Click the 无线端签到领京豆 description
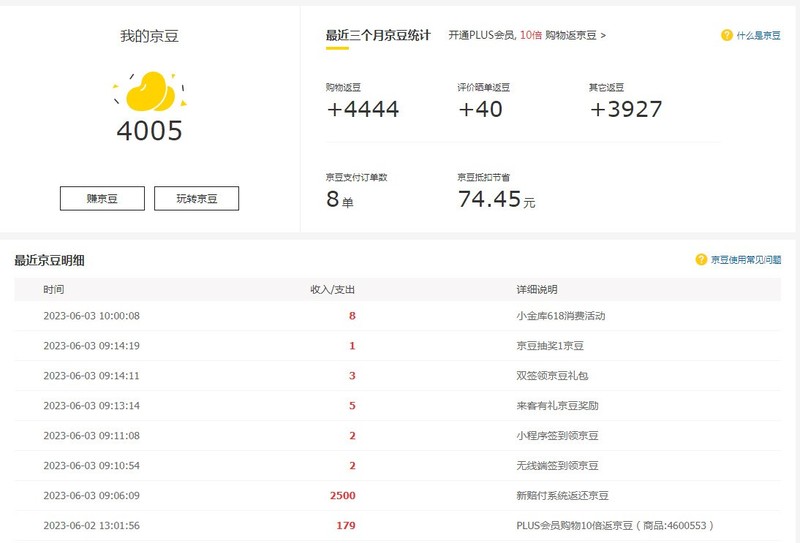Image resolution: width=800 pixels, height=543 pixels. (557, 466)
